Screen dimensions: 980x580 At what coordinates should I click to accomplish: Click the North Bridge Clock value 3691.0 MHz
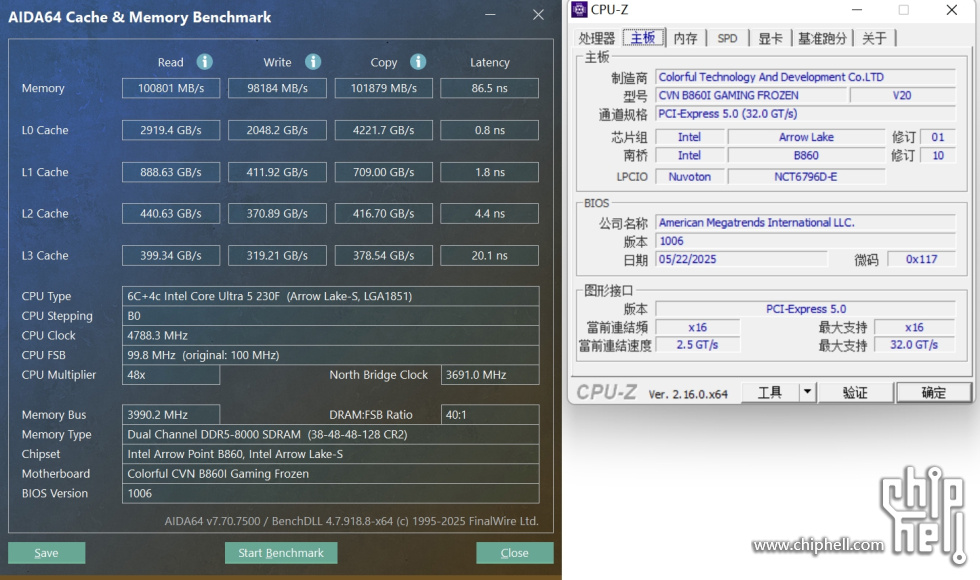click(x=490, y=374)
